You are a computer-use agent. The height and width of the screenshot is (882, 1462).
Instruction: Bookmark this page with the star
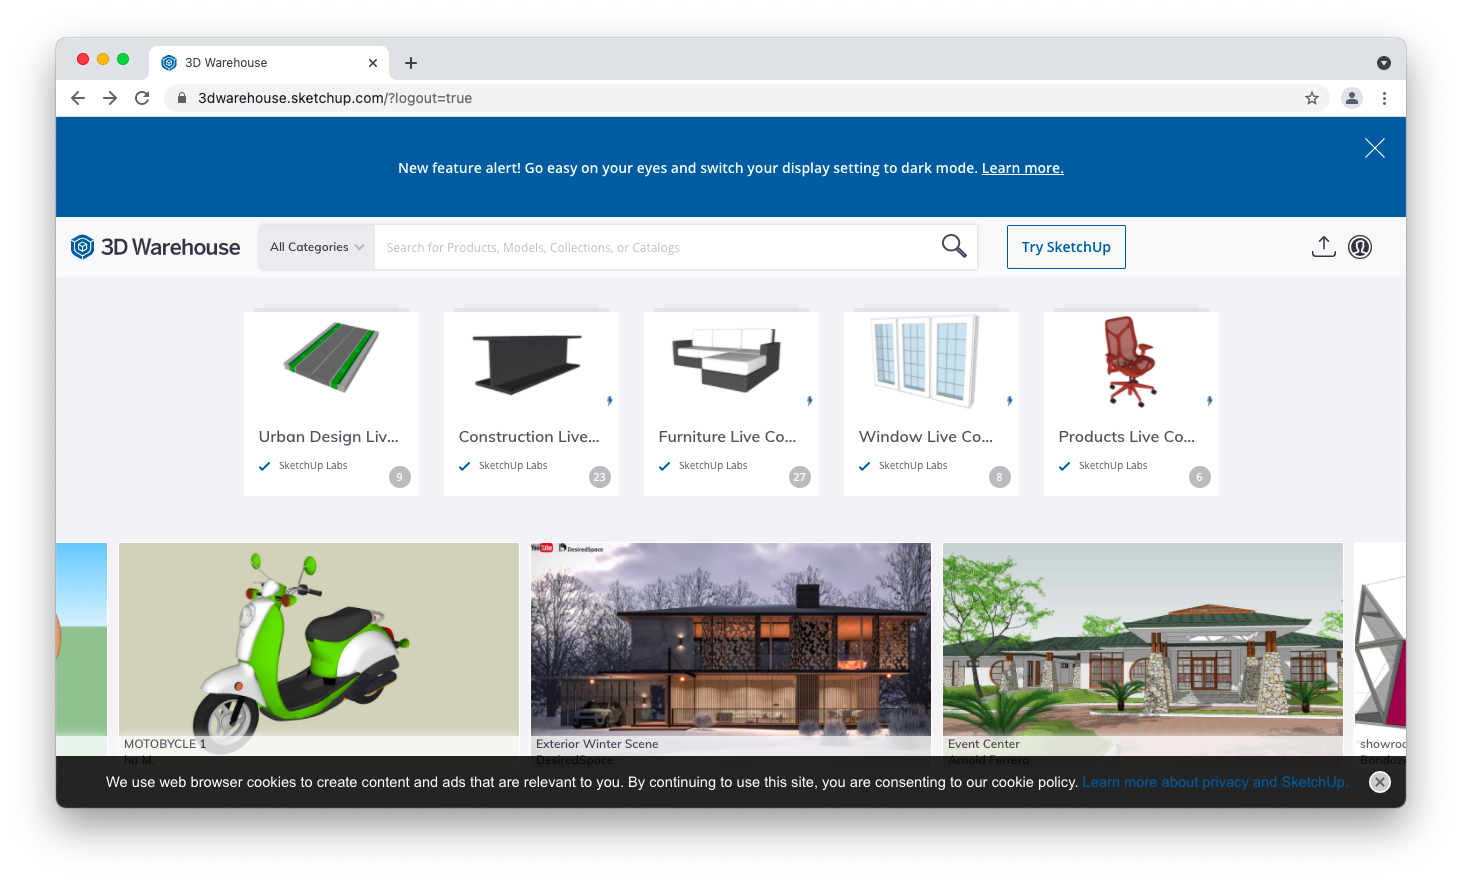[x=1312, y=98]
